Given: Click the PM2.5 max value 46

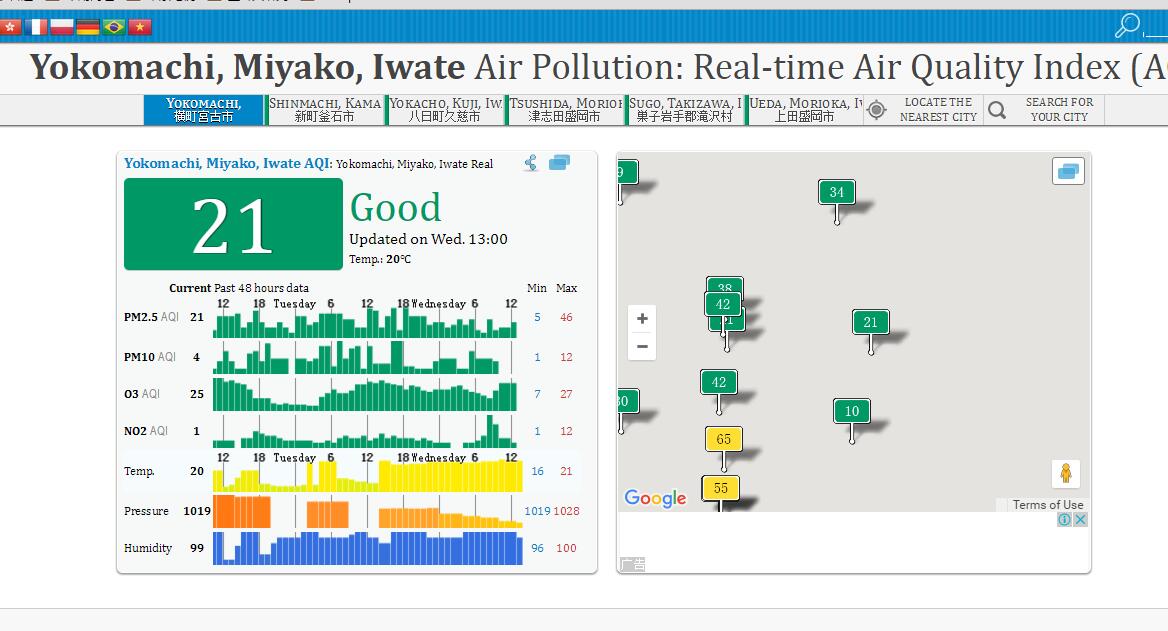Looking at the screenshot, I should click(566, 317).
